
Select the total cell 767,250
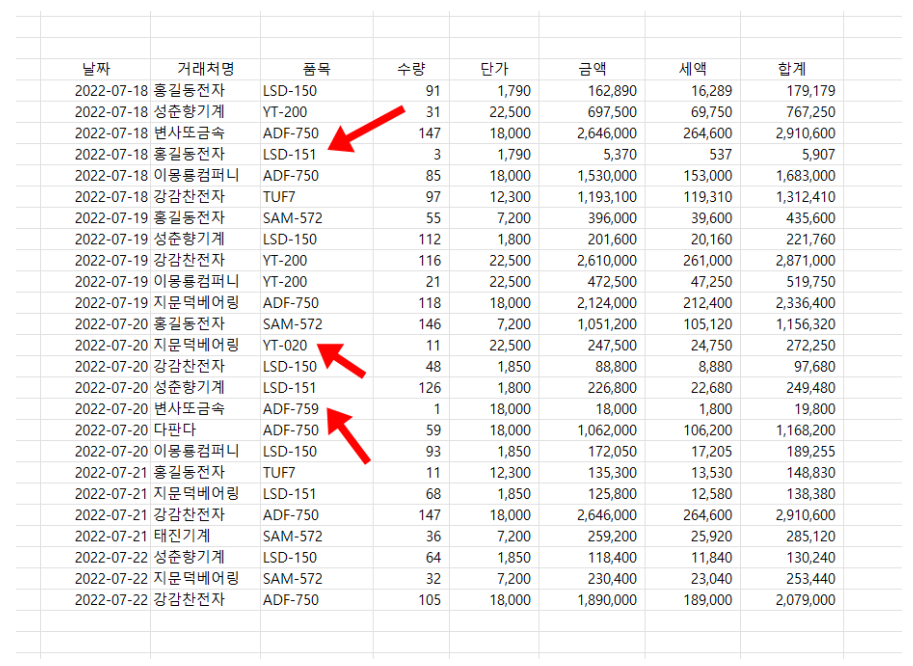792,112
